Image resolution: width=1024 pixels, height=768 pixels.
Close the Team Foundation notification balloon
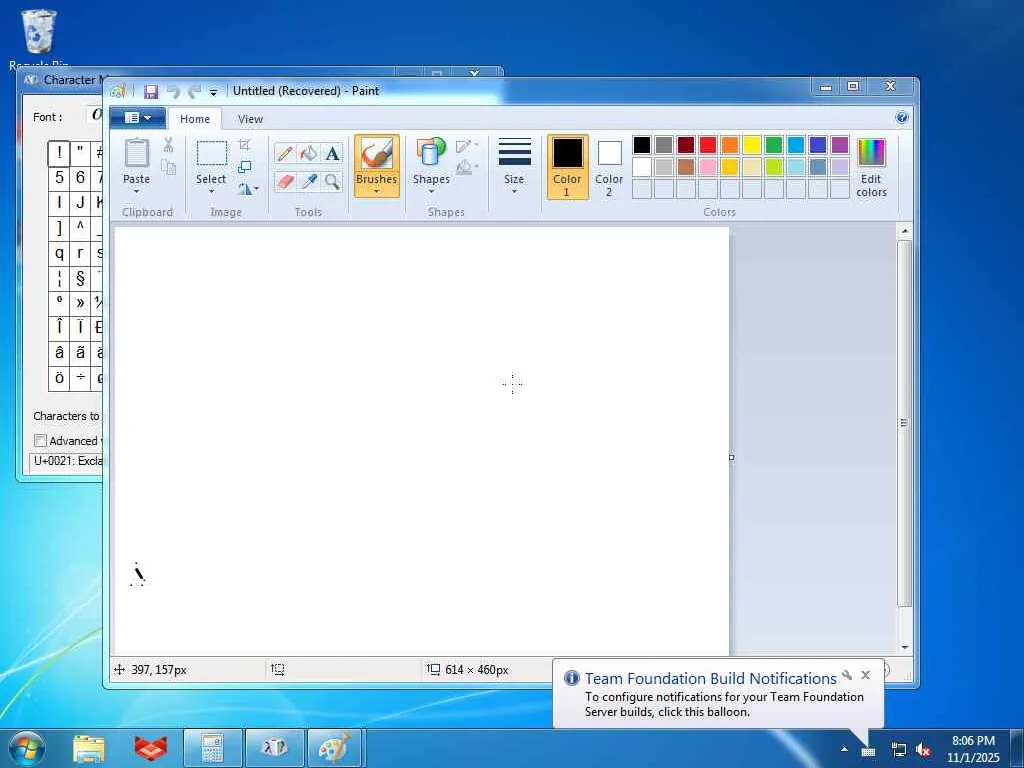(865, 675)
